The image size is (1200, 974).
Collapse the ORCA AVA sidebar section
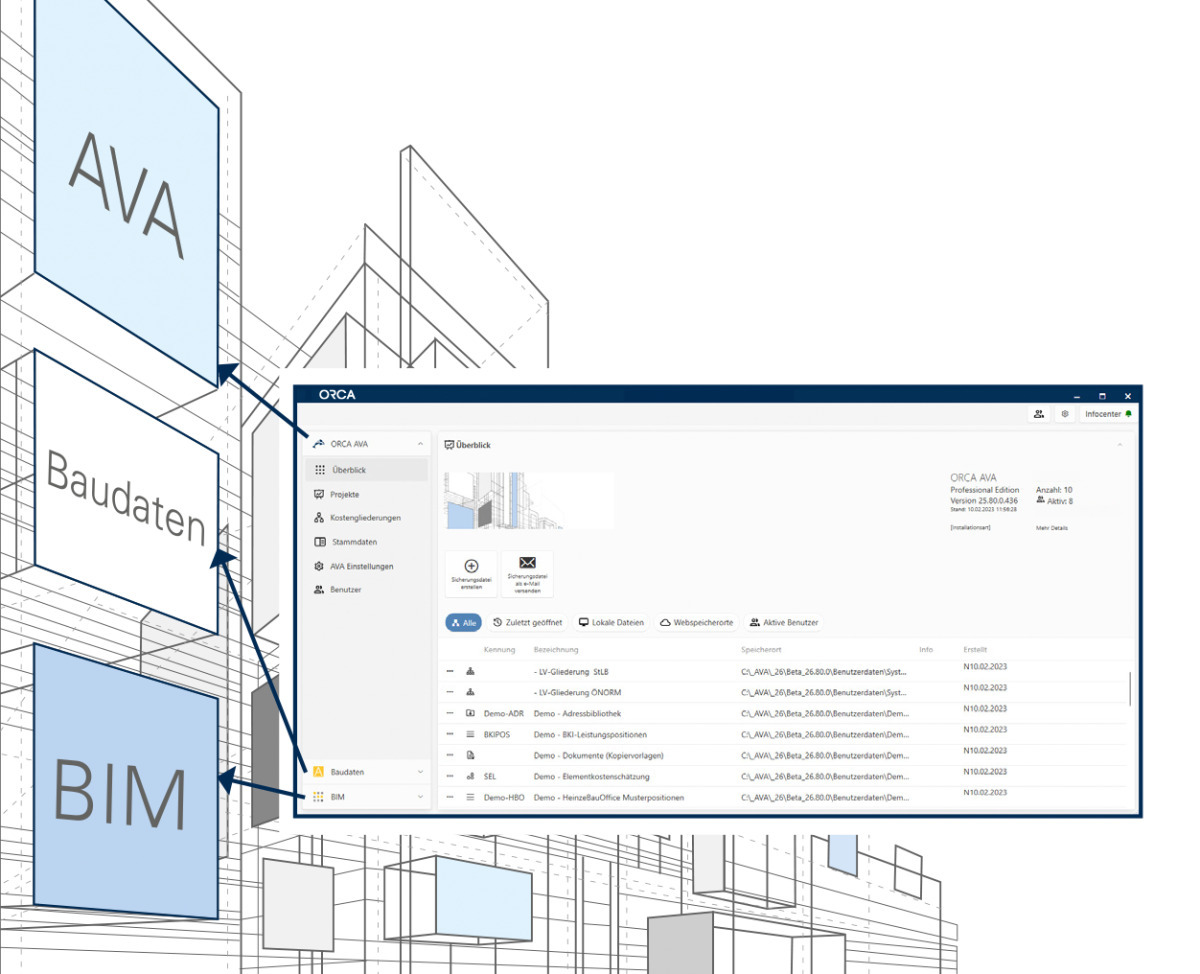(x=420, y=444)
